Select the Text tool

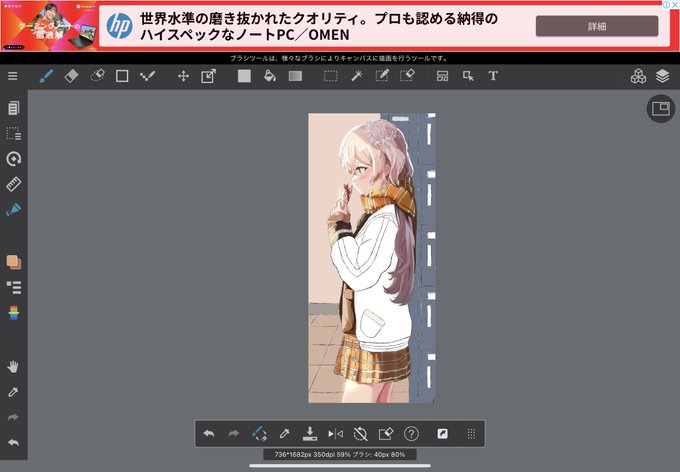pyautogui.click(x=493, y=76)
